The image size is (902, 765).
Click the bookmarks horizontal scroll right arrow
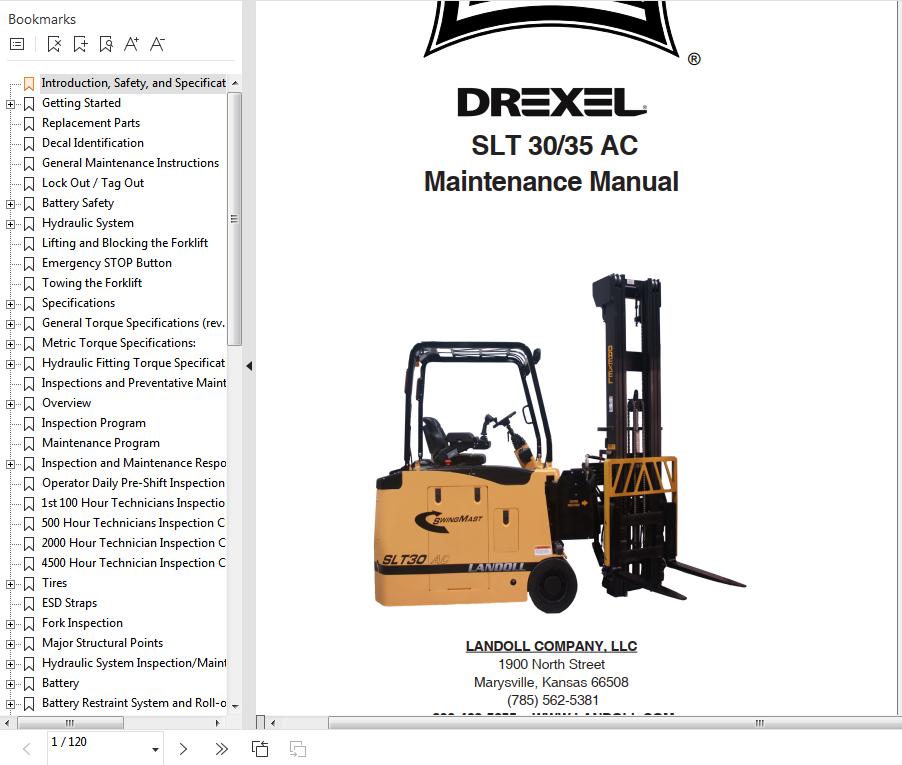[x=217, y=722]
